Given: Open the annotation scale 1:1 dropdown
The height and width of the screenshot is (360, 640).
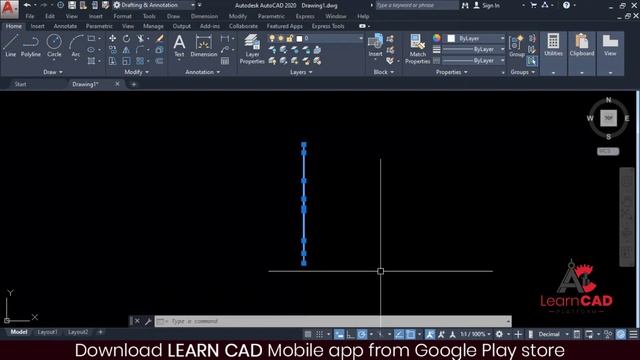Looking at the screenshot, I should click(475, 334).
